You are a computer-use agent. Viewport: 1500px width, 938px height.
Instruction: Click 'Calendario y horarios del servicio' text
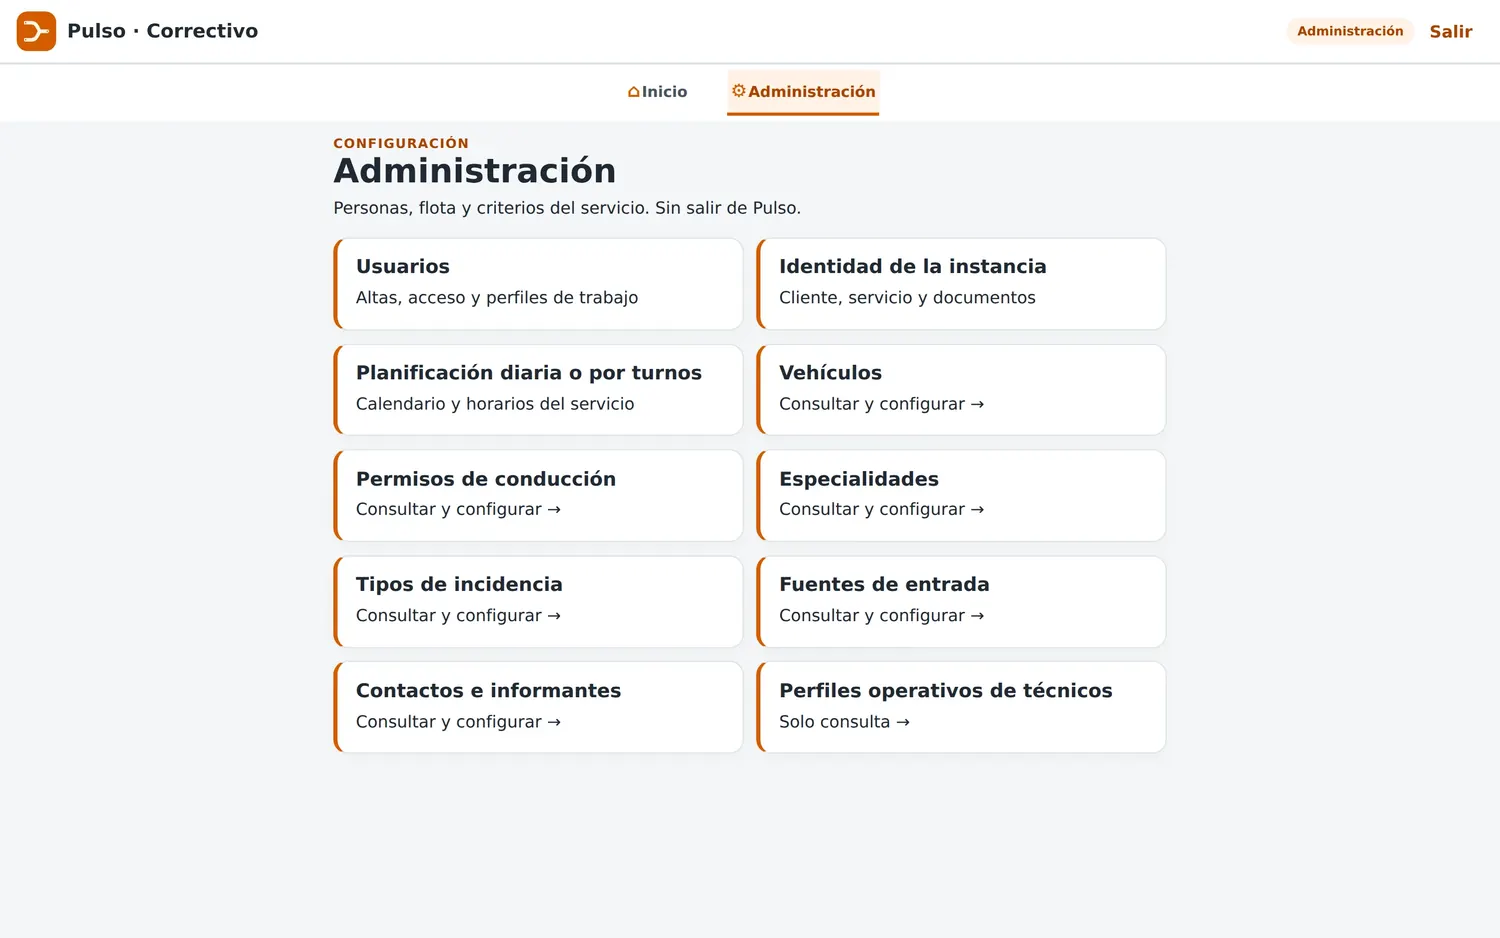click(x=495, y=404)
